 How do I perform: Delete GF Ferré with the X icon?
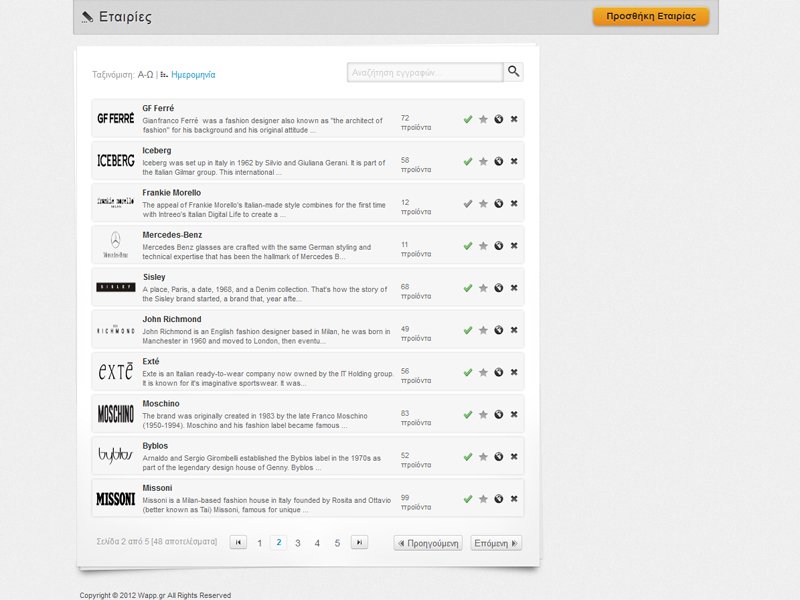pyautogui.click(x=514, y=119)
